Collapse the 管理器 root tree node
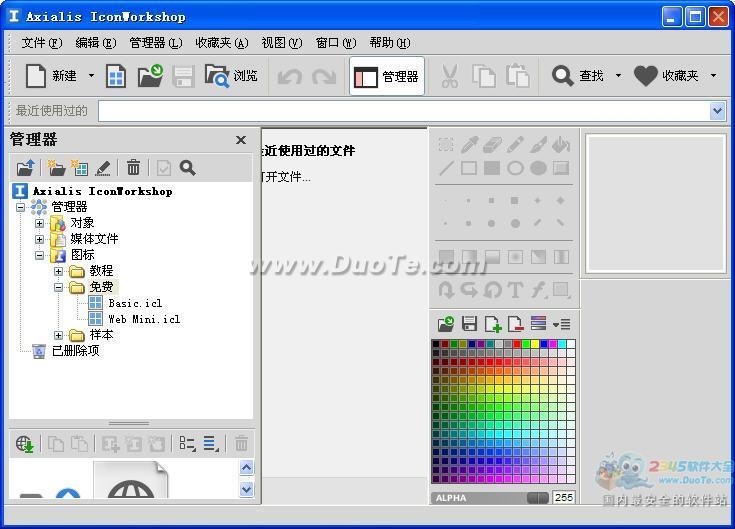Image resolution: width=735 pixels, height=529 pixels. (20, 207)
